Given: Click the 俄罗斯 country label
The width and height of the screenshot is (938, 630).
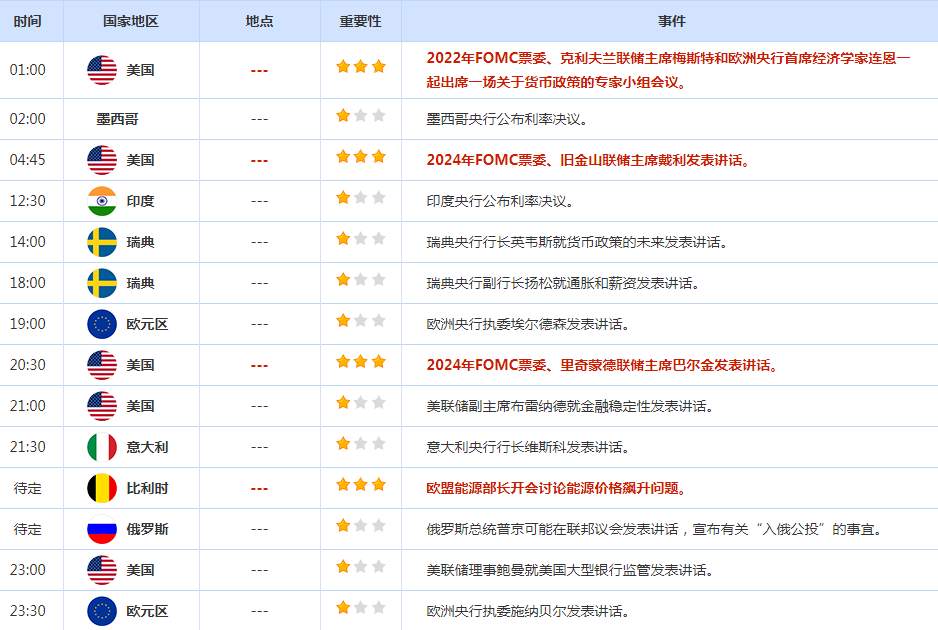Looking at the screenshot, I should click(147, 529).
